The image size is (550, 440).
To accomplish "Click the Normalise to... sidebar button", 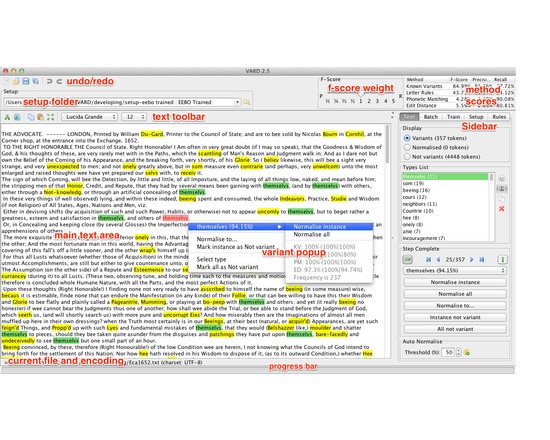I will [455, 306].
